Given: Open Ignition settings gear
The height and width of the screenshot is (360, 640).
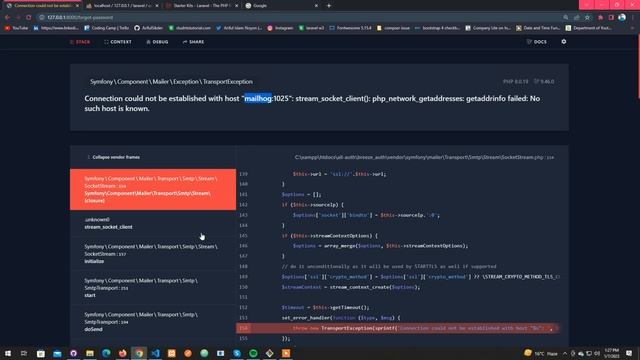Looking at the screenshot, I should coord(564,42).
